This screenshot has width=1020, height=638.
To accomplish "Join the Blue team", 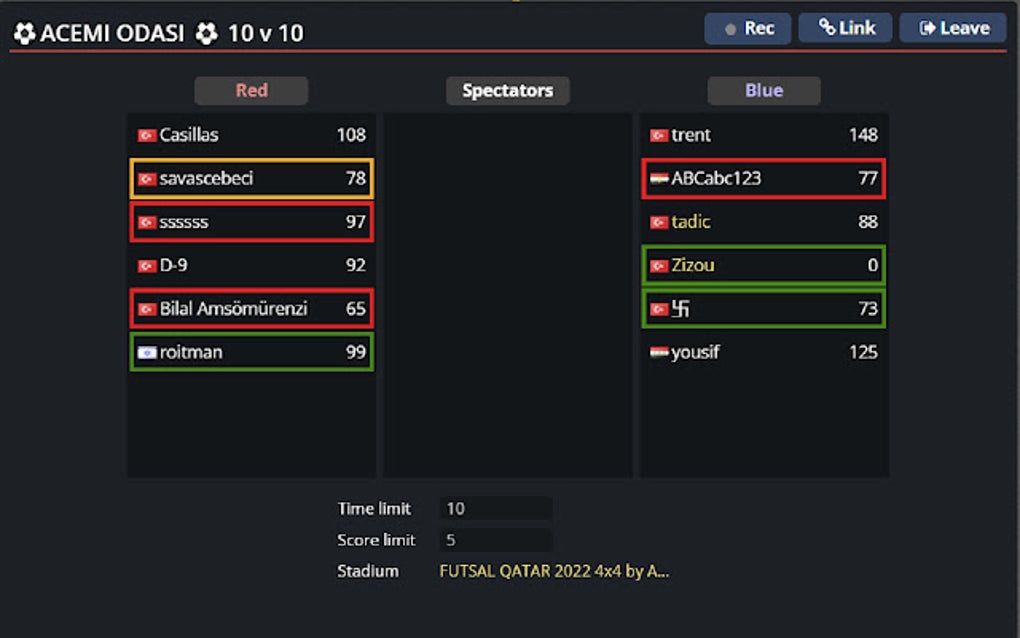I will point(764,90).
